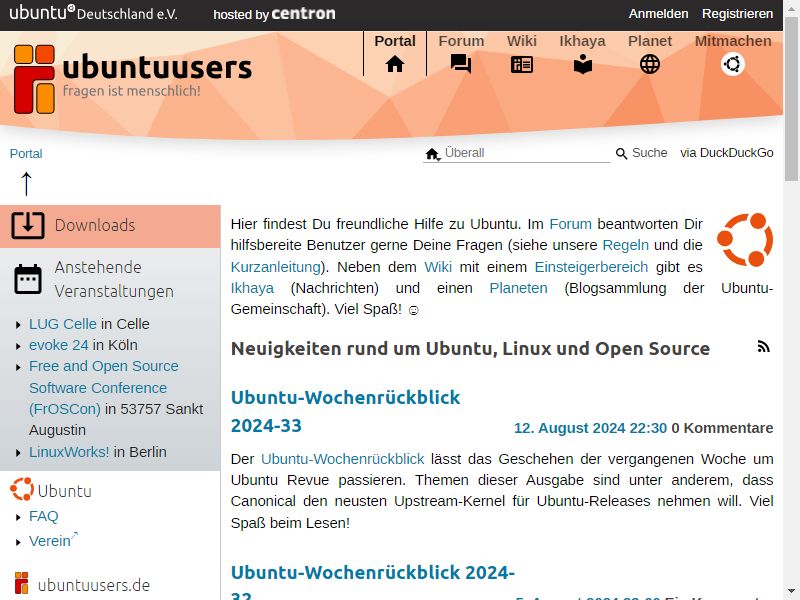800x600 pixels.
Task: Open the Kurzanleitung link
Action: (276, 267)
